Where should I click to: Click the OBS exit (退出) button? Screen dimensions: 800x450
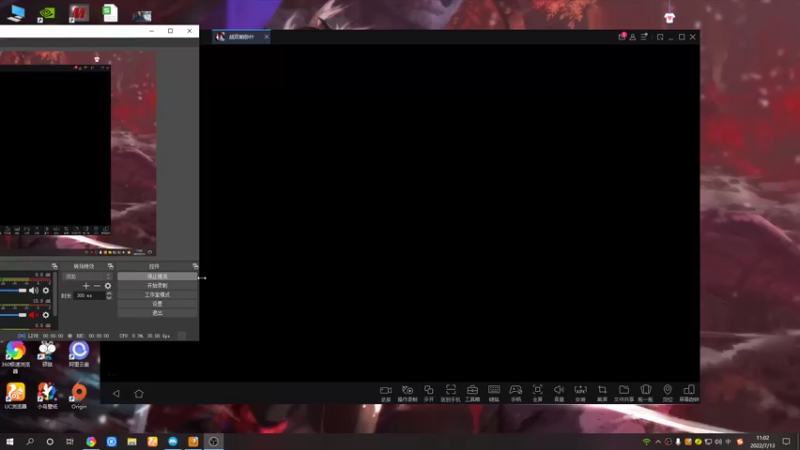pos(157,313)
